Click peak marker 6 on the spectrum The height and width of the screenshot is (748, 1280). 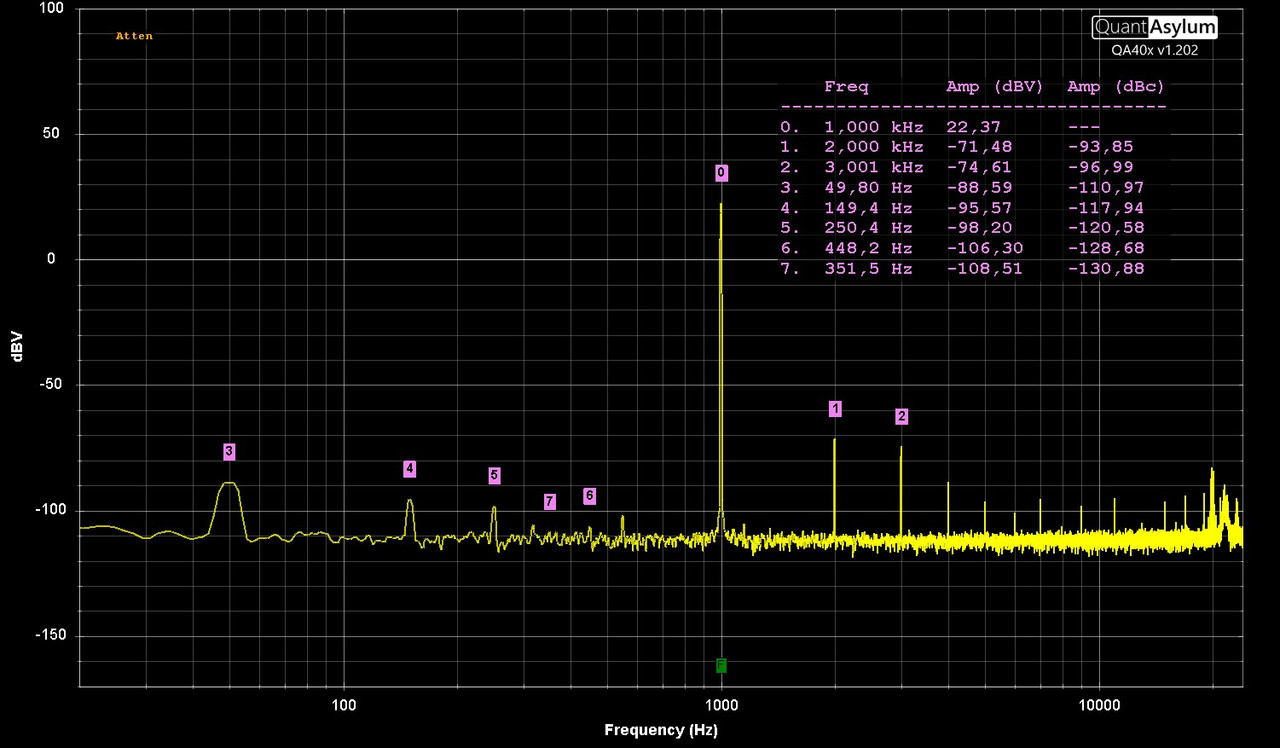tap(589, 496)
